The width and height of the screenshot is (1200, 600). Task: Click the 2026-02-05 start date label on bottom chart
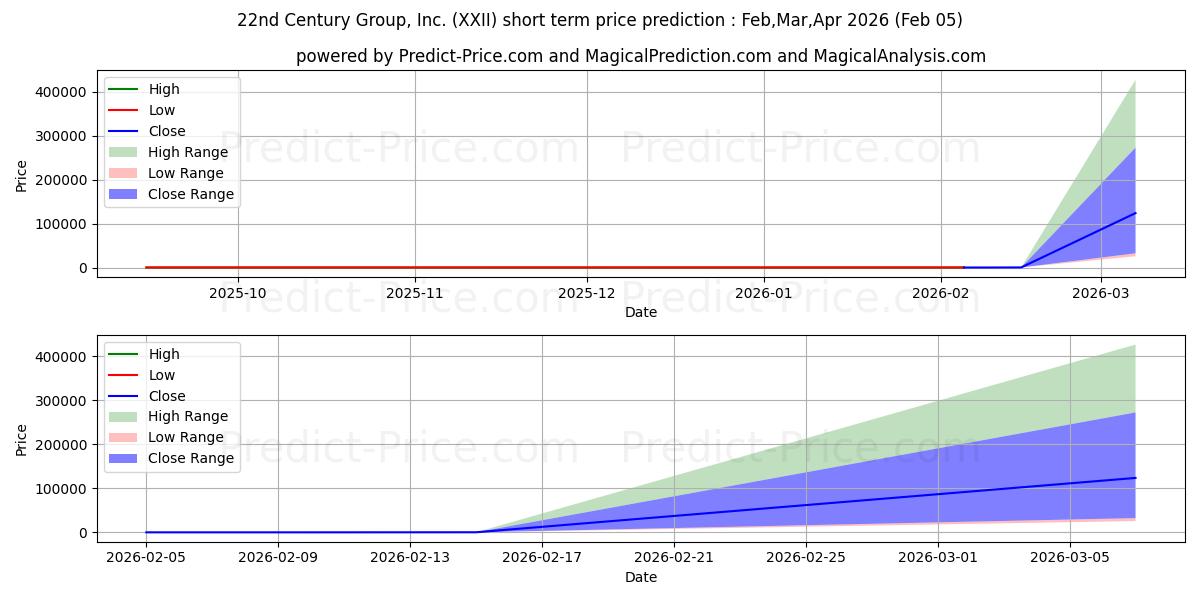click(x=146, y=558)
